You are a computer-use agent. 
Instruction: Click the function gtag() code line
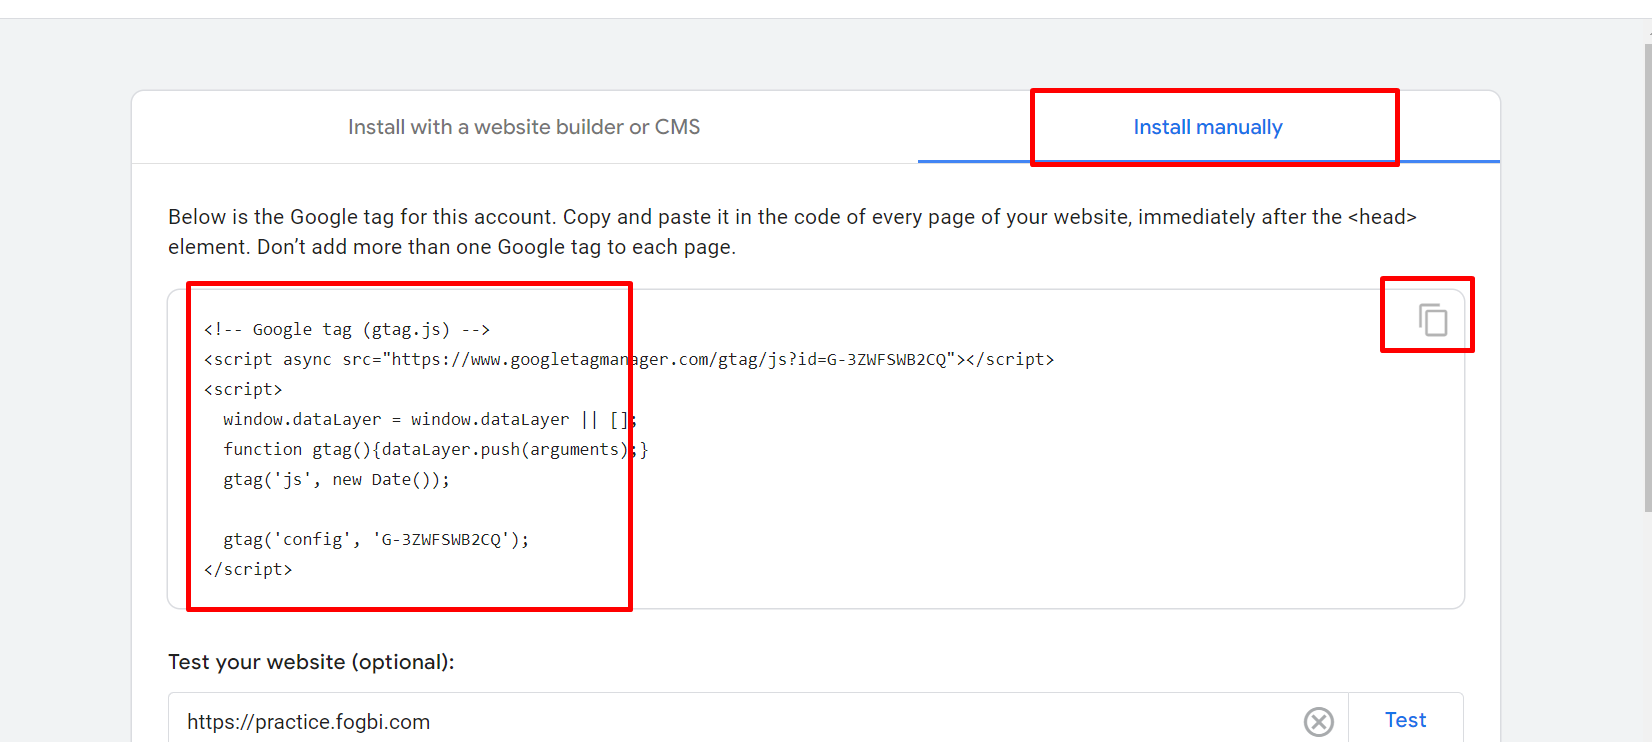[436, 449]
